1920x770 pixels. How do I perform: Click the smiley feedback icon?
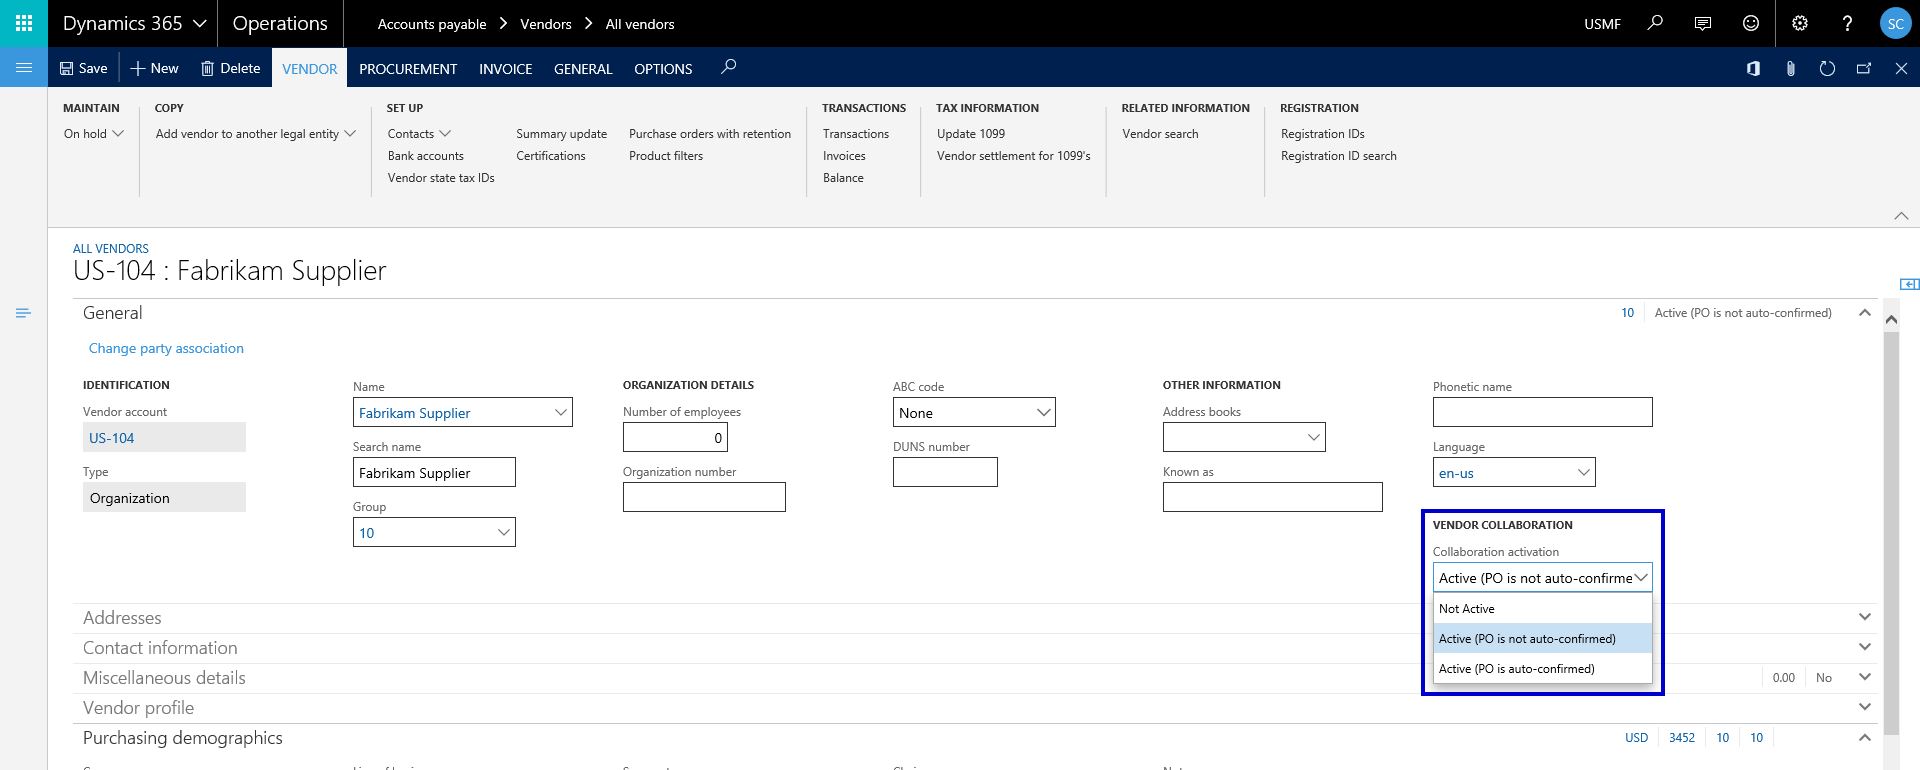tap(1751, 23)
